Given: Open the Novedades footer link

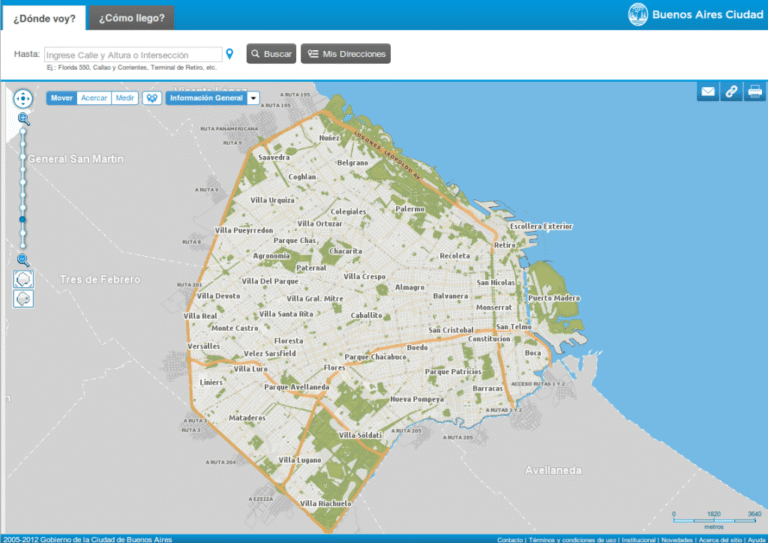Looking at the screenshot, I should coord(677,540).
